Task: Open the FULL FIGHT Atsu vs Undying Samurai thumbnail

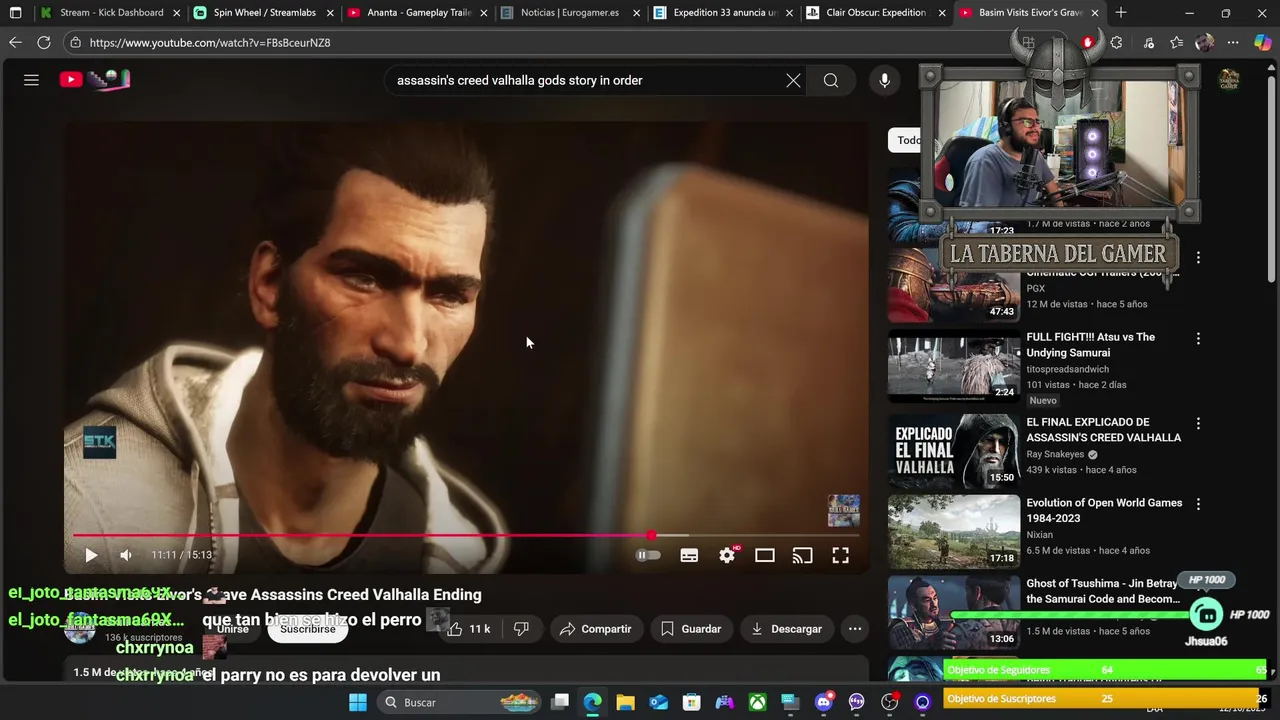Action: pos(954,365)
